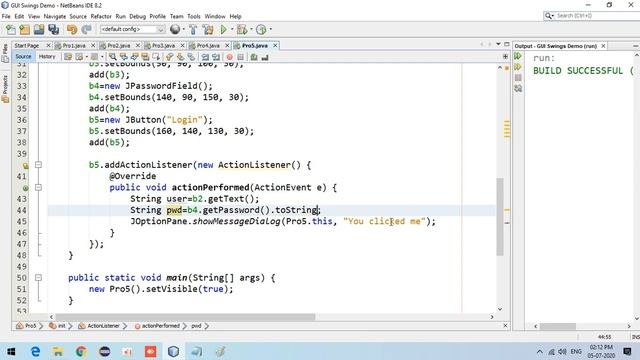The height and width of the screenshot is (360, 640).
Task: Switch to the Pro1.java tab
Action: (x=73, y=46)
